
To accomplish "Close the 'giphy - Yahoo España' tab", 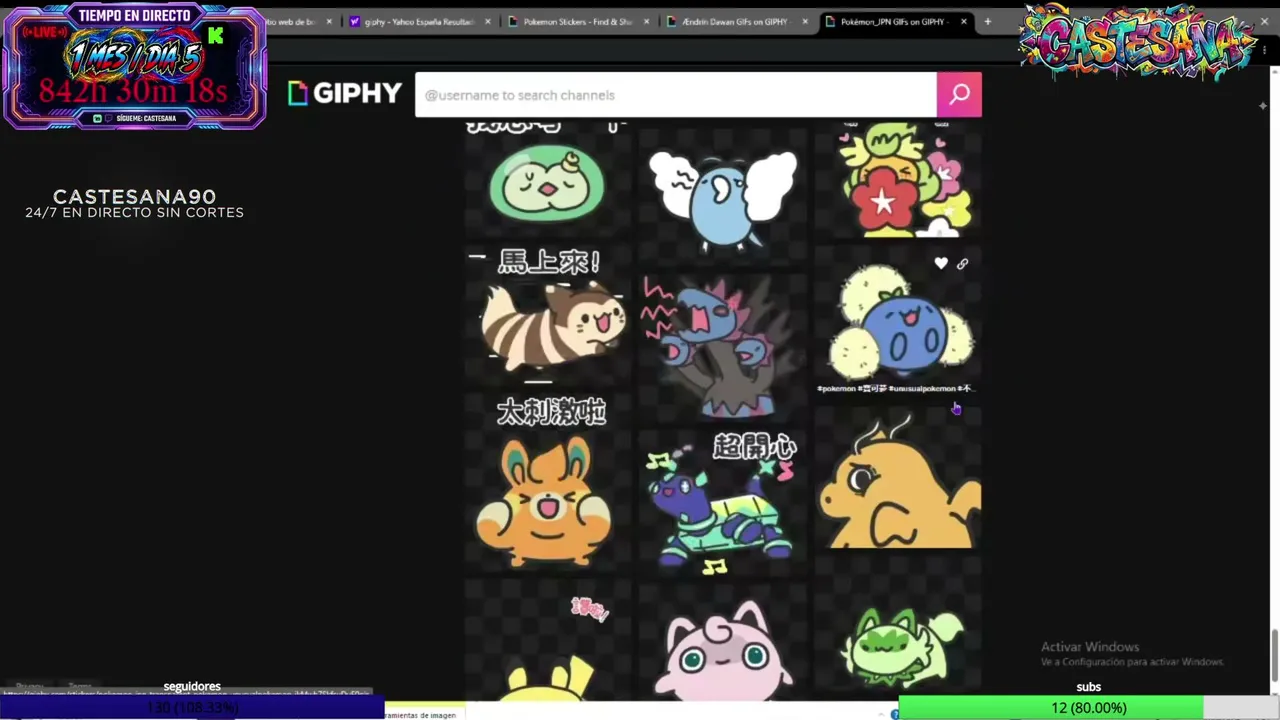I will pos(488,22).
